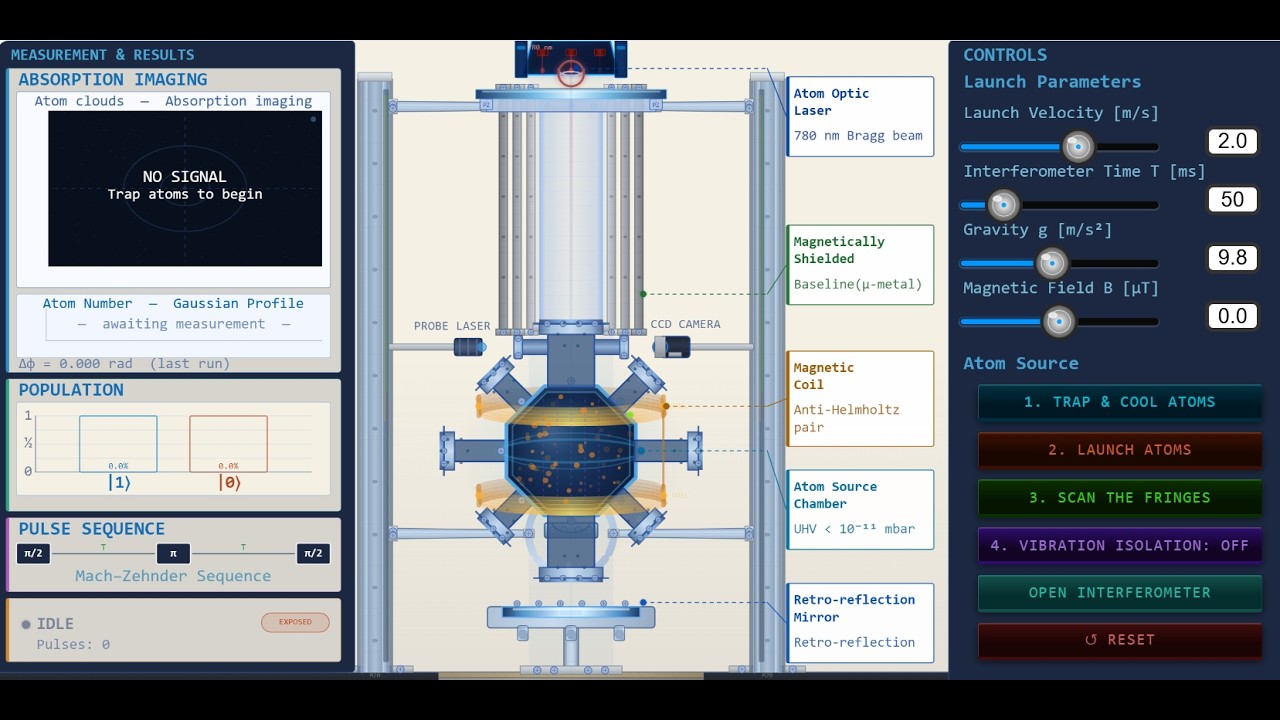
Task: Click the Magnetic Field B slider handle
Action: click(1058, 321)
